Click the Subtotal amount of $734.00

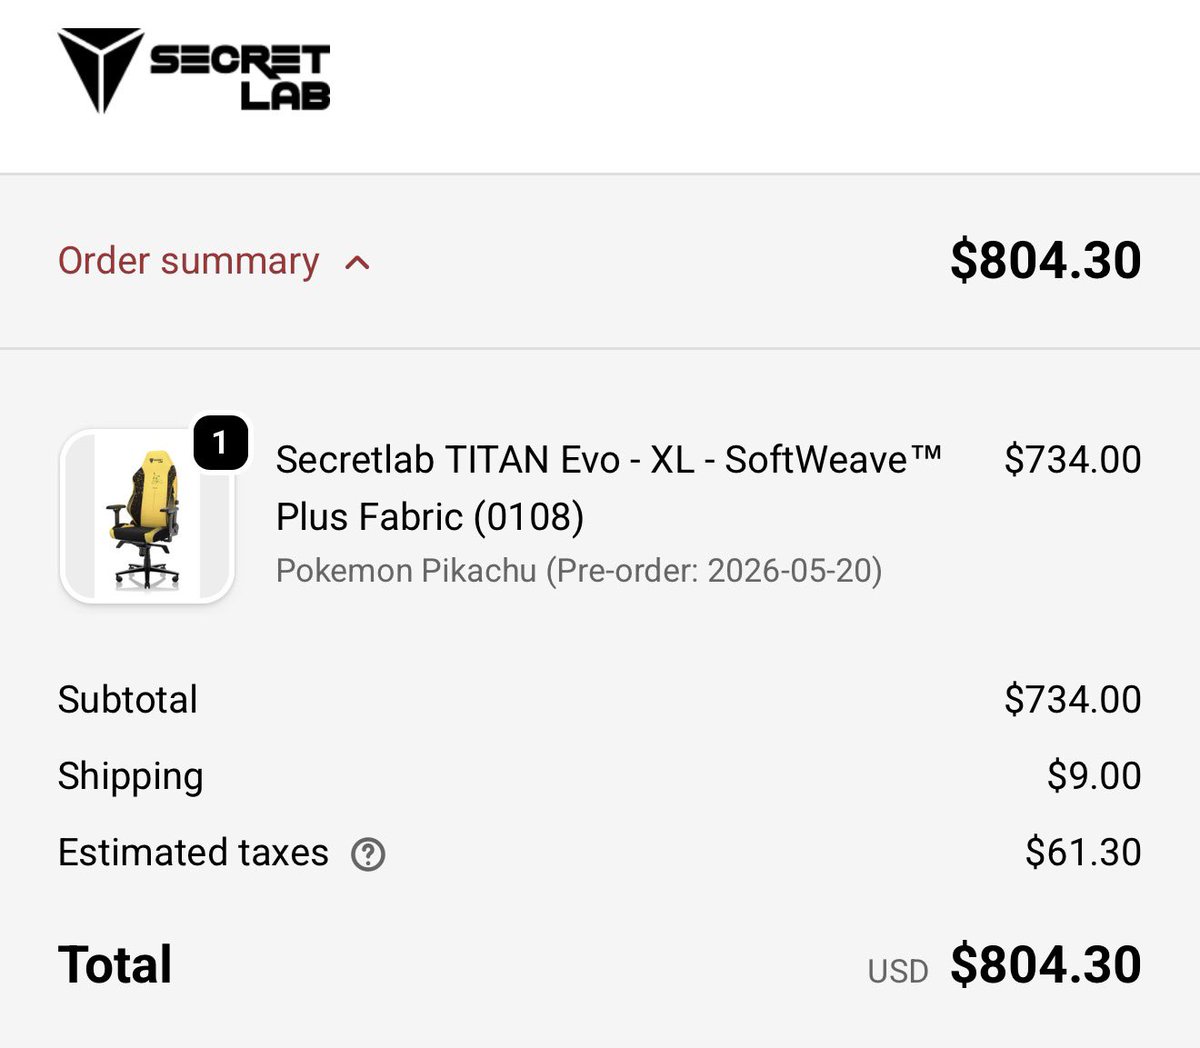[x=1072, y=699]
